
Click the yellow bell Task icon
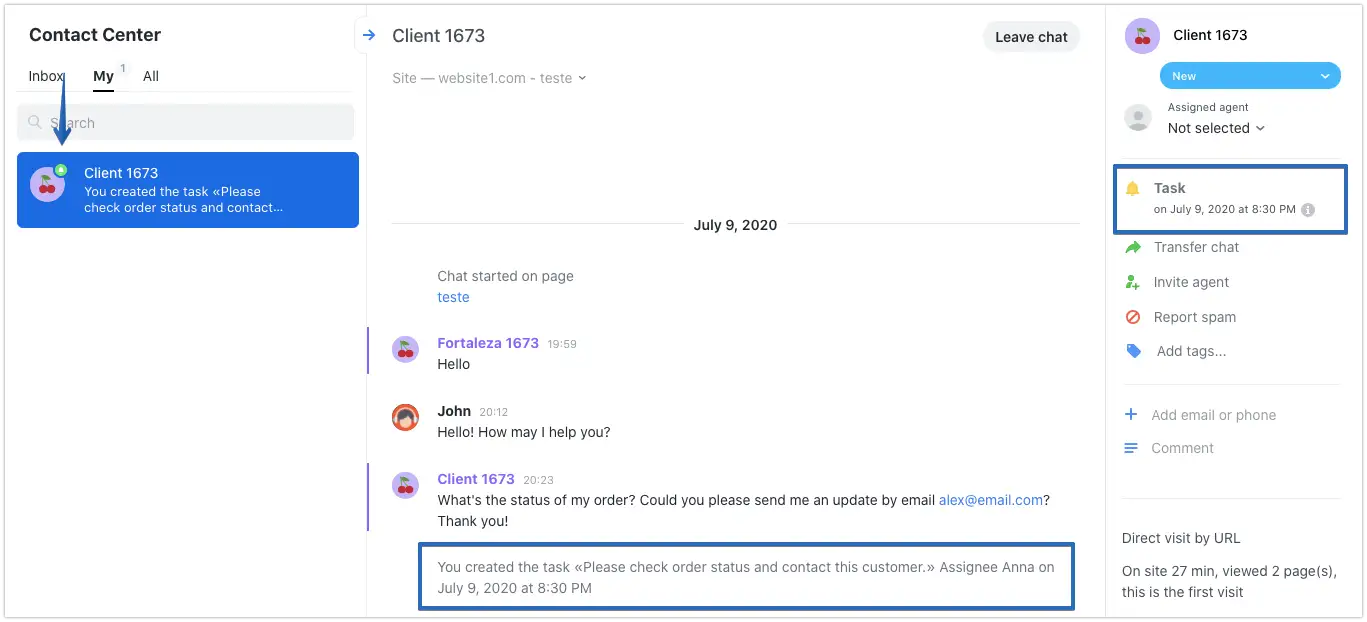tap(1132, 188)
